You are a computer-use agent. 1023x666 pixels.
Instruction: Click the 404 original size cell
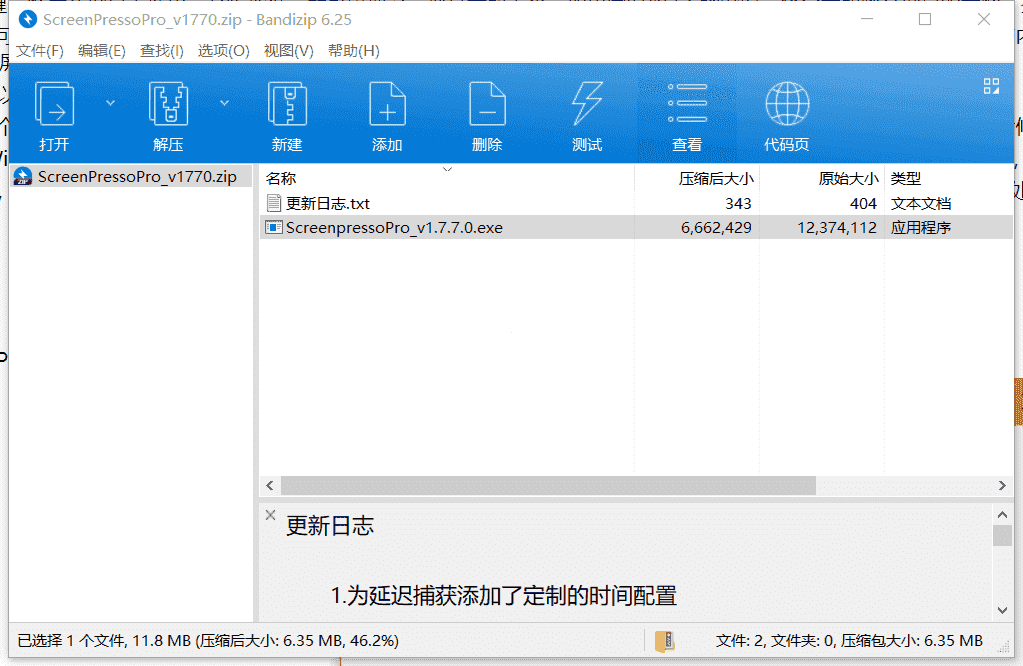point(863,204)
